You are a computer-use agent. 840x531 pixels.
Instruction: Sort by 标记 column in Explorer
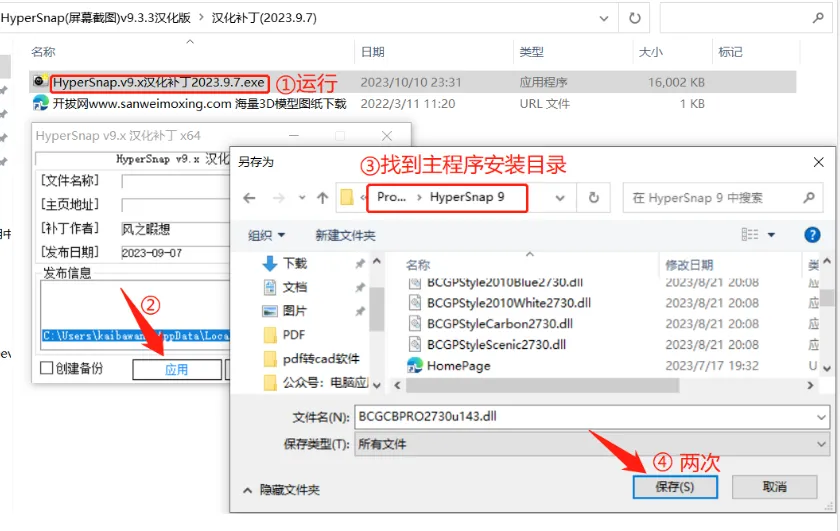(x=730, y=52)
